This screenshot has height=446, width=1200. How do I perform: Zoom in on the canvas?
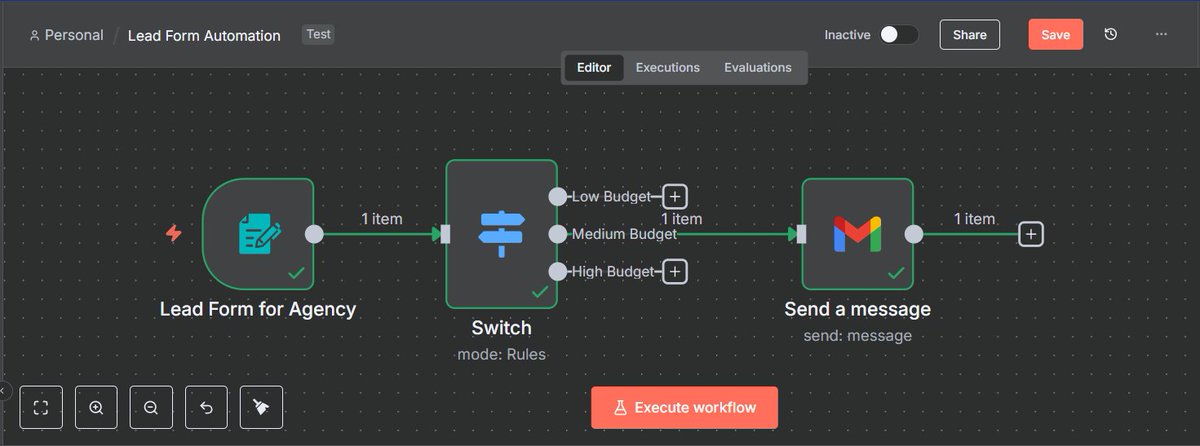click(x=96, y=407)
